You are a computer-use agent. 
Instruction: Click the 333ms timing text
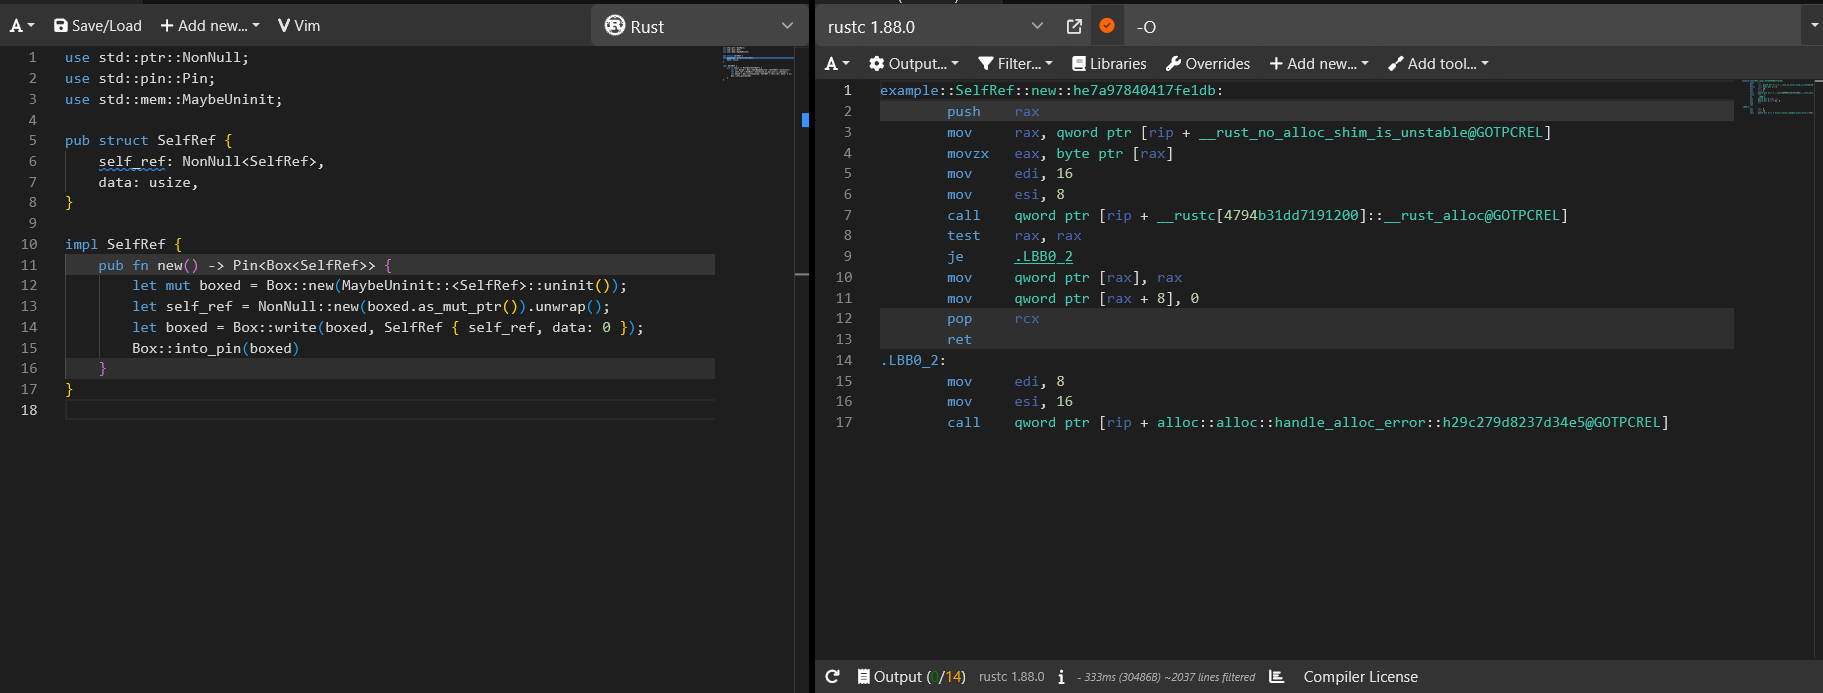[x=1166, y=677]
